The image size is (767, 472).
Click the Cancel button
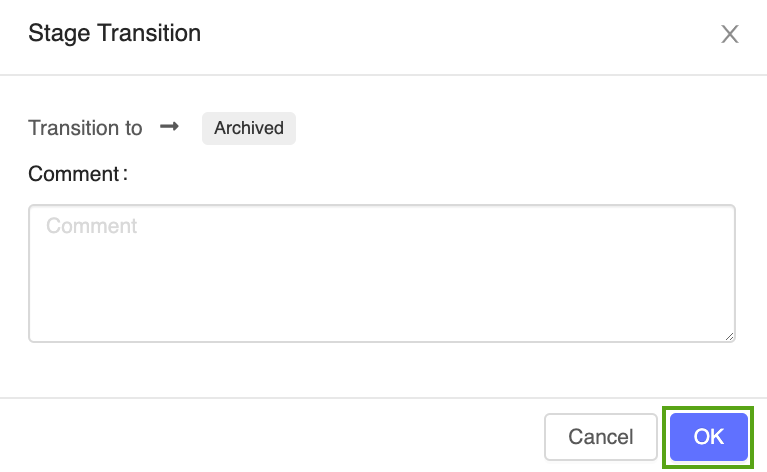(600, 437)
